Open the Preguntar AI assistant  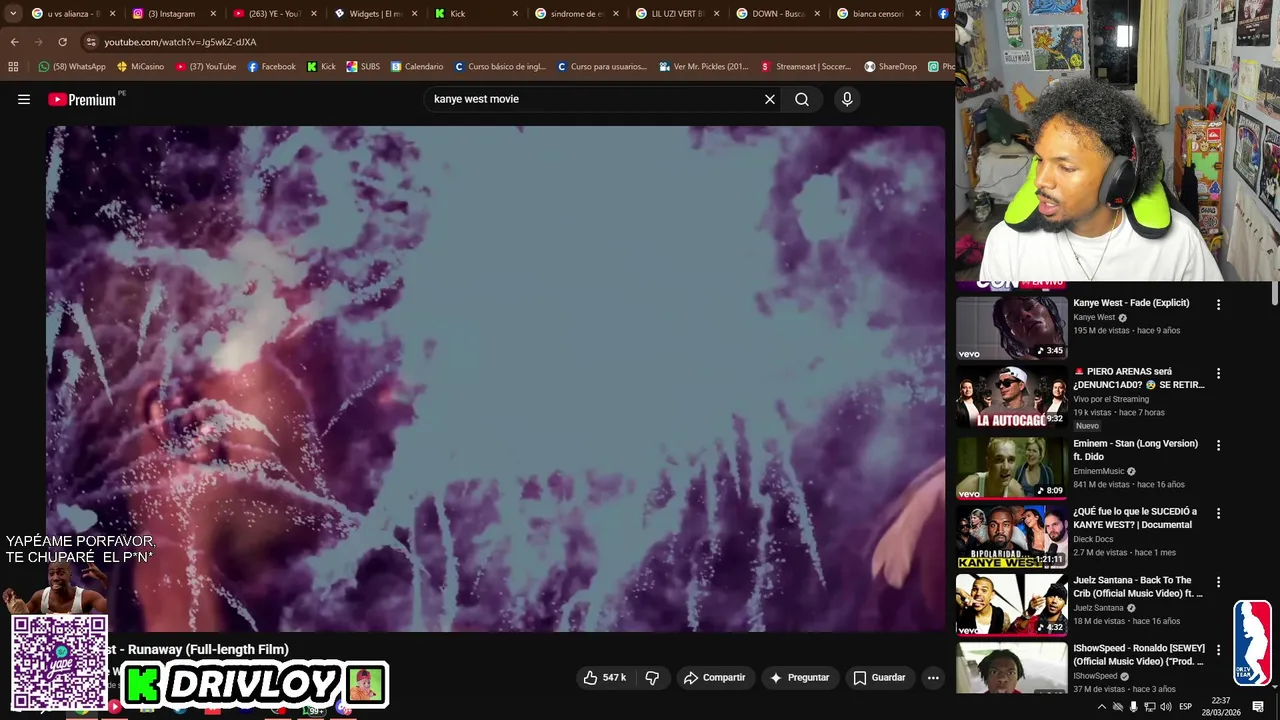point(798,677)
